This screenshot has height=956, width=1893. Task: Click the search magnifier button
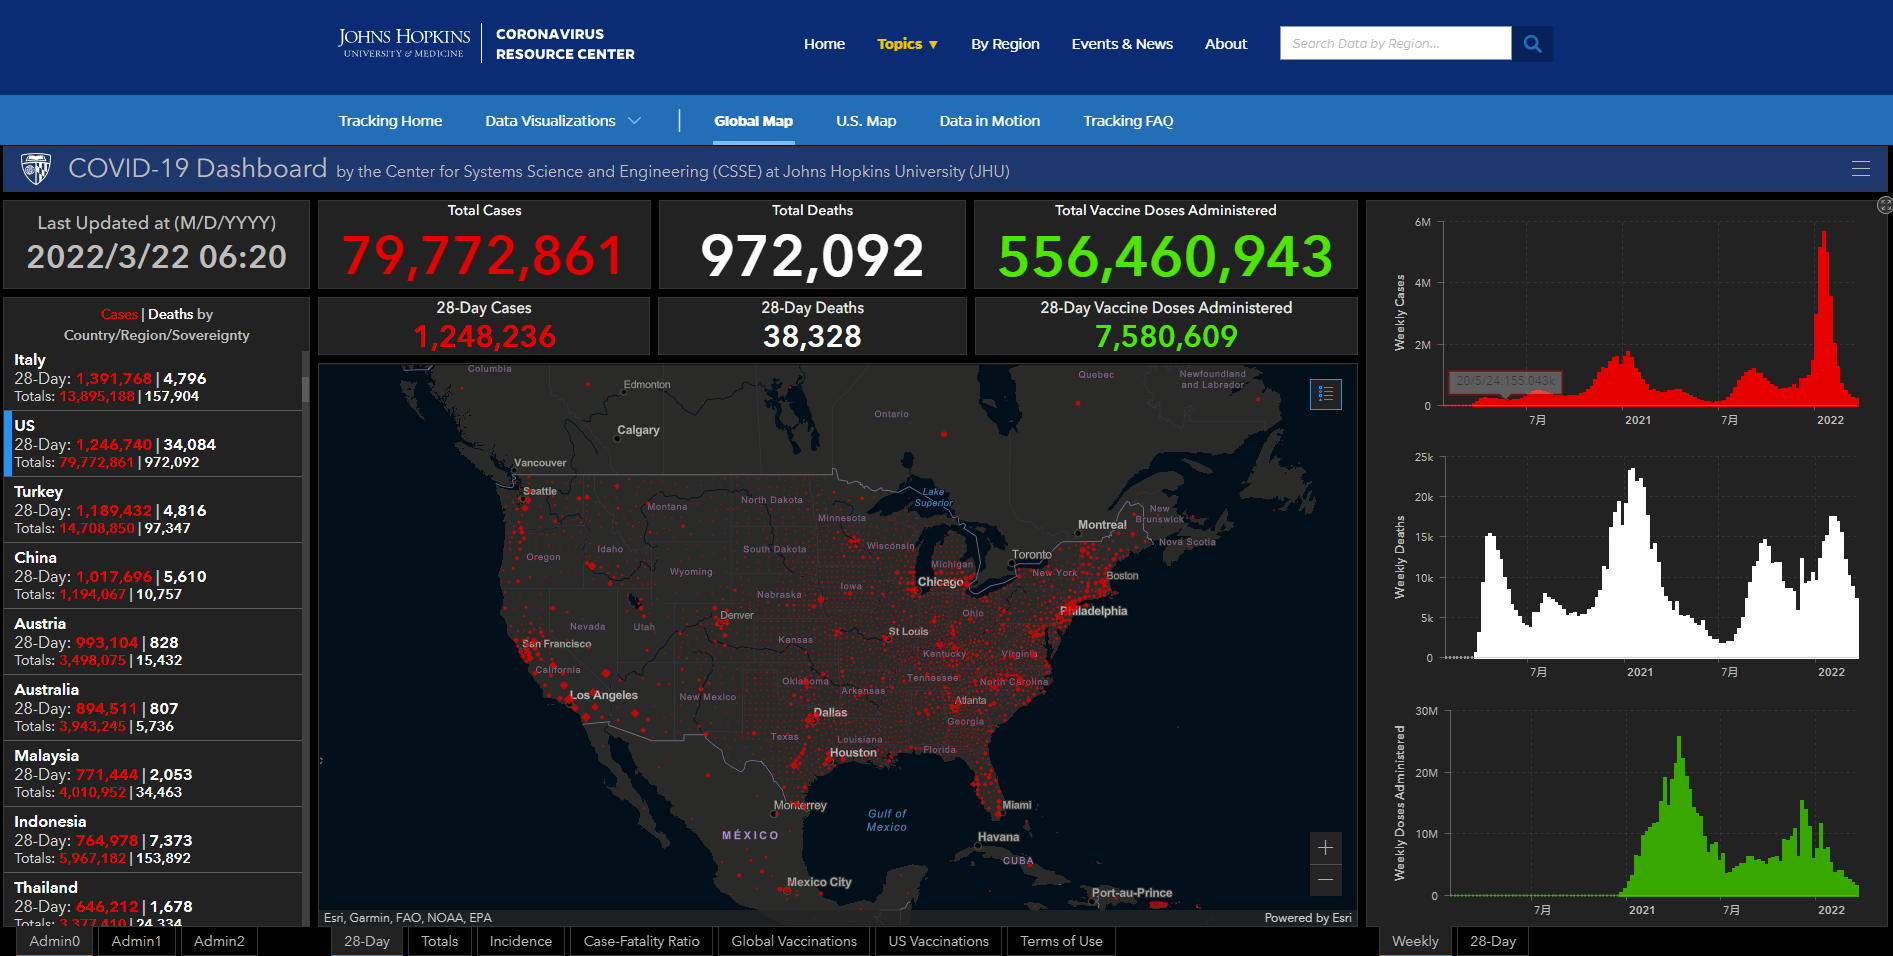[x=1532, y=44]
